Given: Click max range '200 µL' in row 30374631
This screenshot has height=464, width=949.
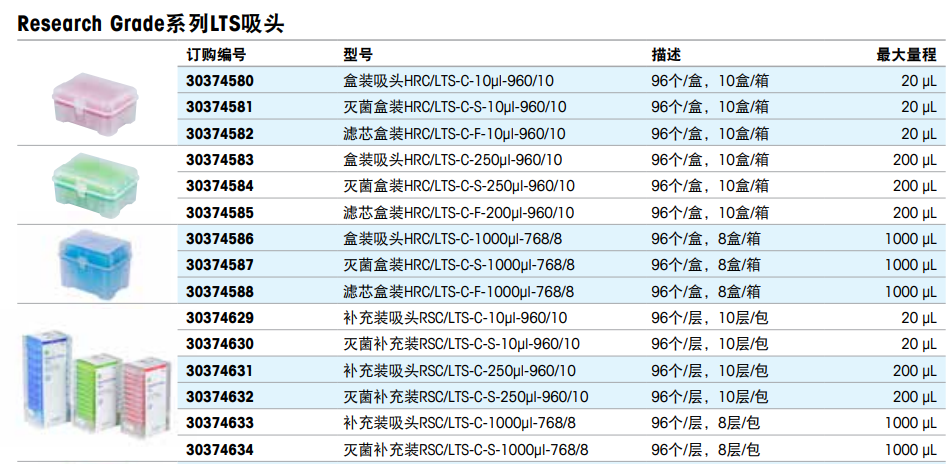Looking at the screenshot, I should point(915,370).
